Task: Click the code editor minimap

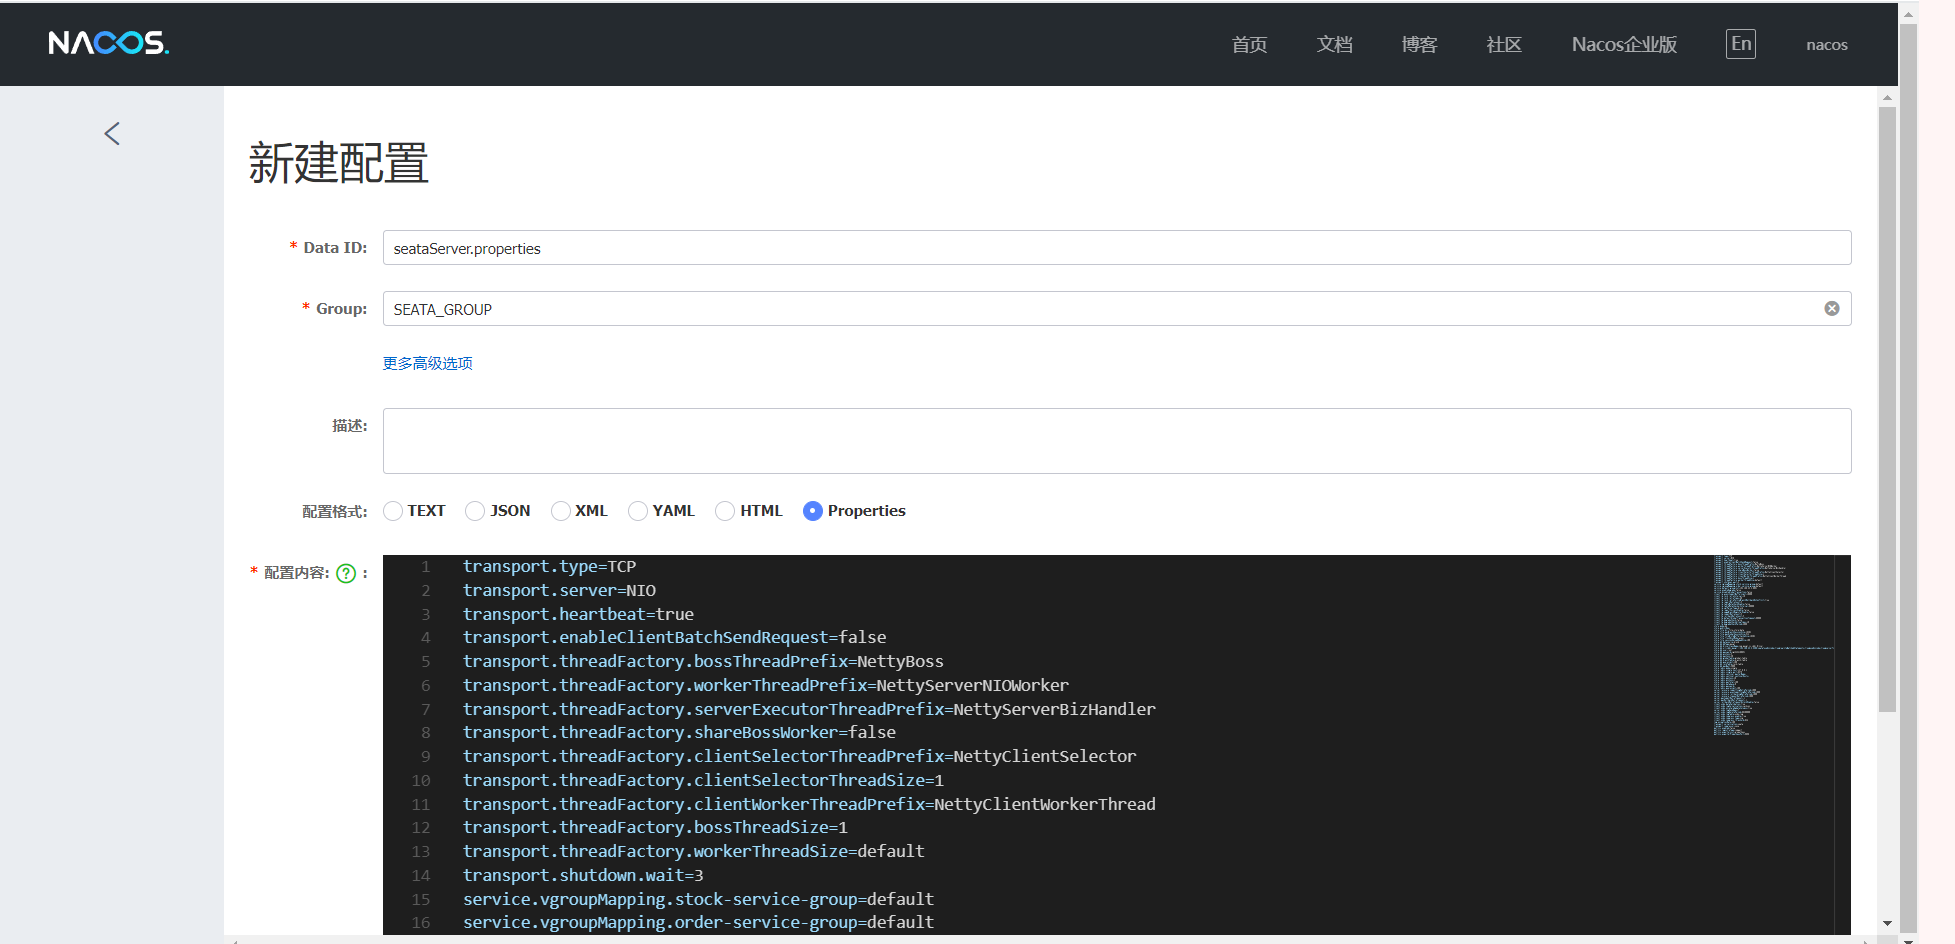Action: click(x=1773, y=646)
